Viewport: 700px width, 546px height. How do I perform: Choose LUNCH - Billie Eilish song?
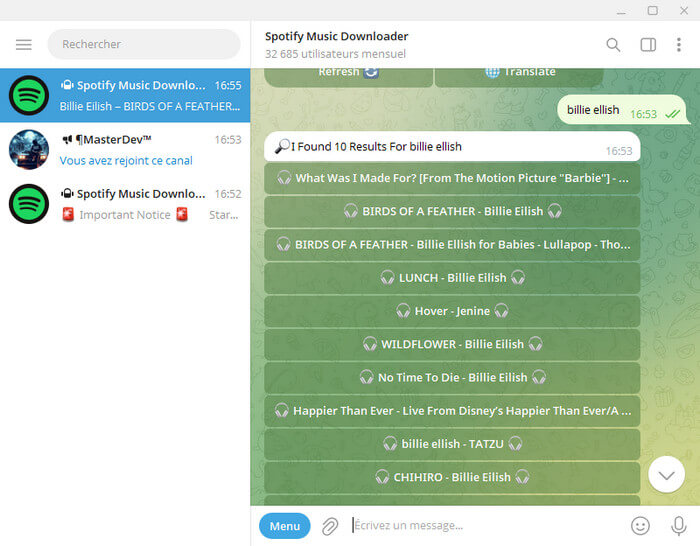452,277
